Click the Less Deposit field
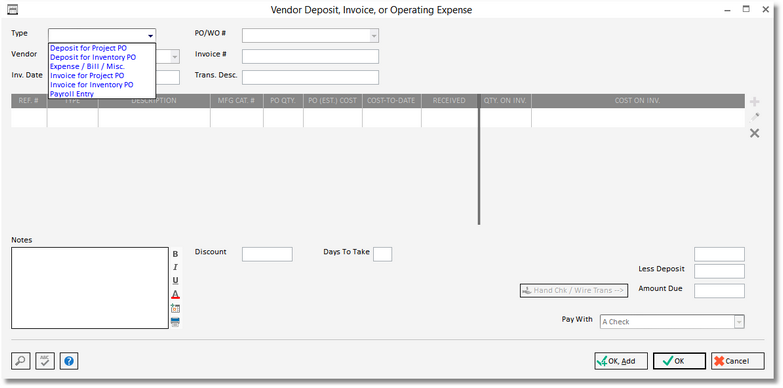 click(x=719, y=271)
